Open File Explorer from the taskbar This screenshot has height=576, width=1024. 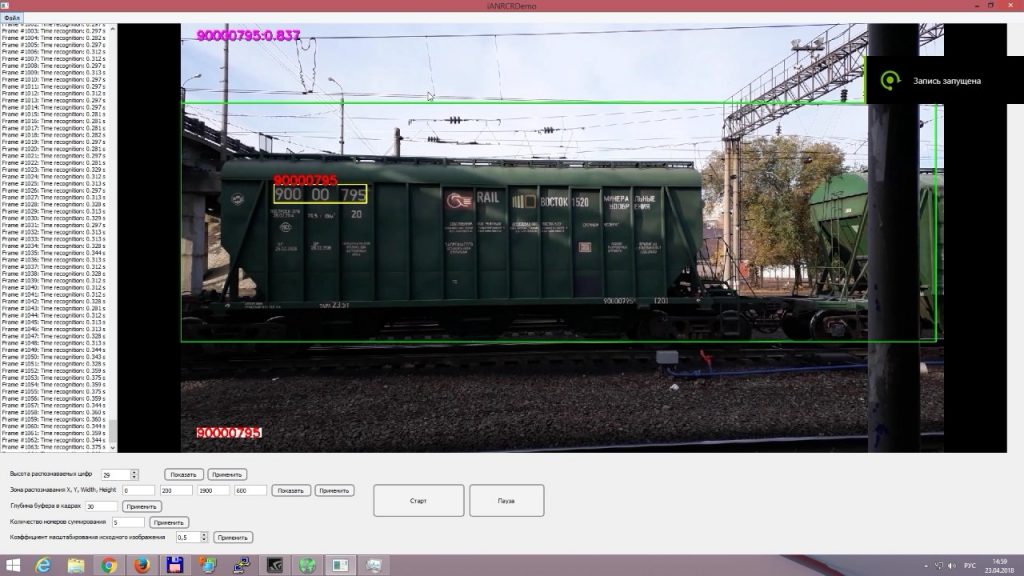tap(76, 565)
